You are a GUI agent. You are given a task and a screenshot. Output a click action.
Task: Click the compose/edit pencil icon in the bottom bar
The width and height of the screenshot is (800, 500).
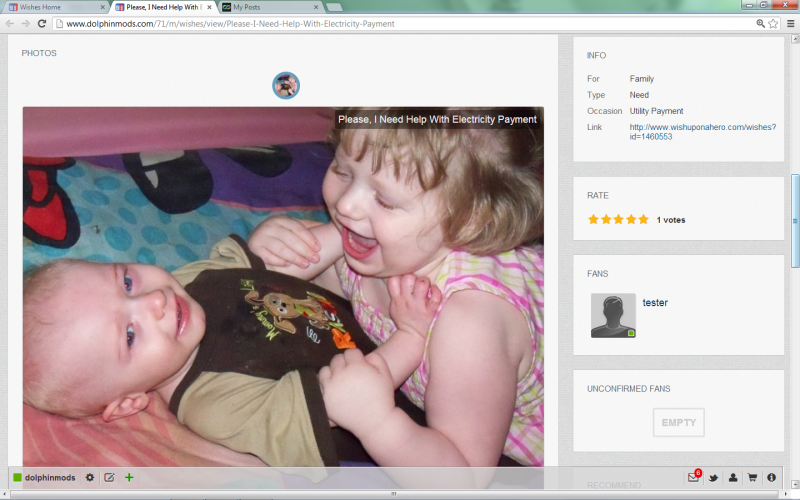click(x=109, y=478)
